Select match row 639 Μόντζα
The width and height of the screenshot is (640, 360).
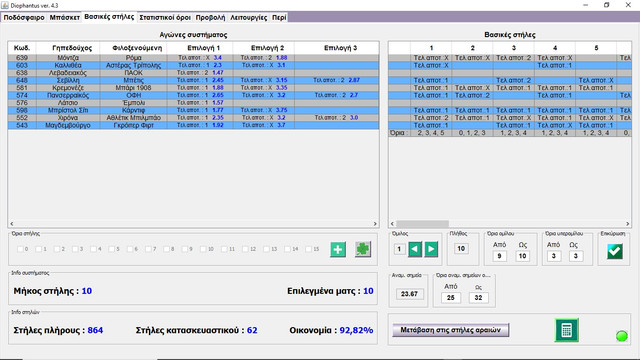coord(193,58)
